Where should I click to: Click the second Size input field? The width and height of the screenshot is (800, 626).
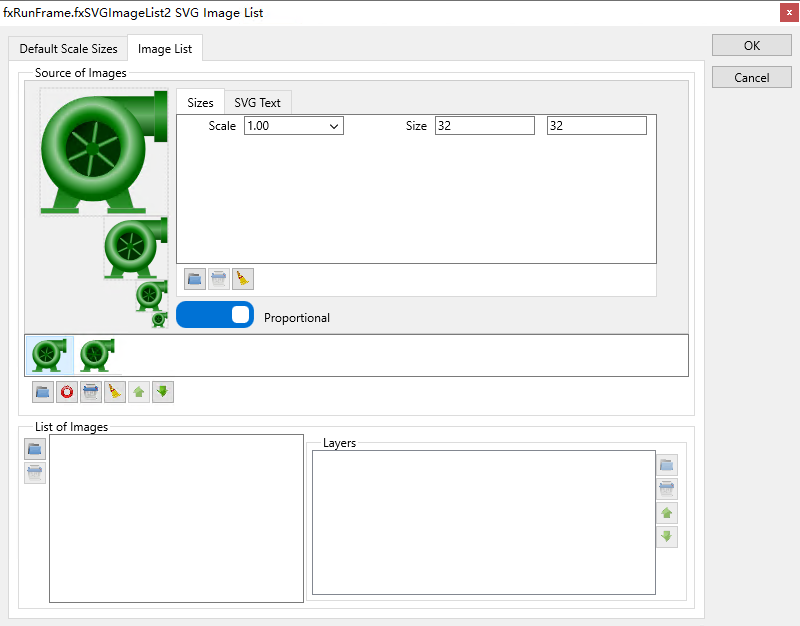pos(596,126)
